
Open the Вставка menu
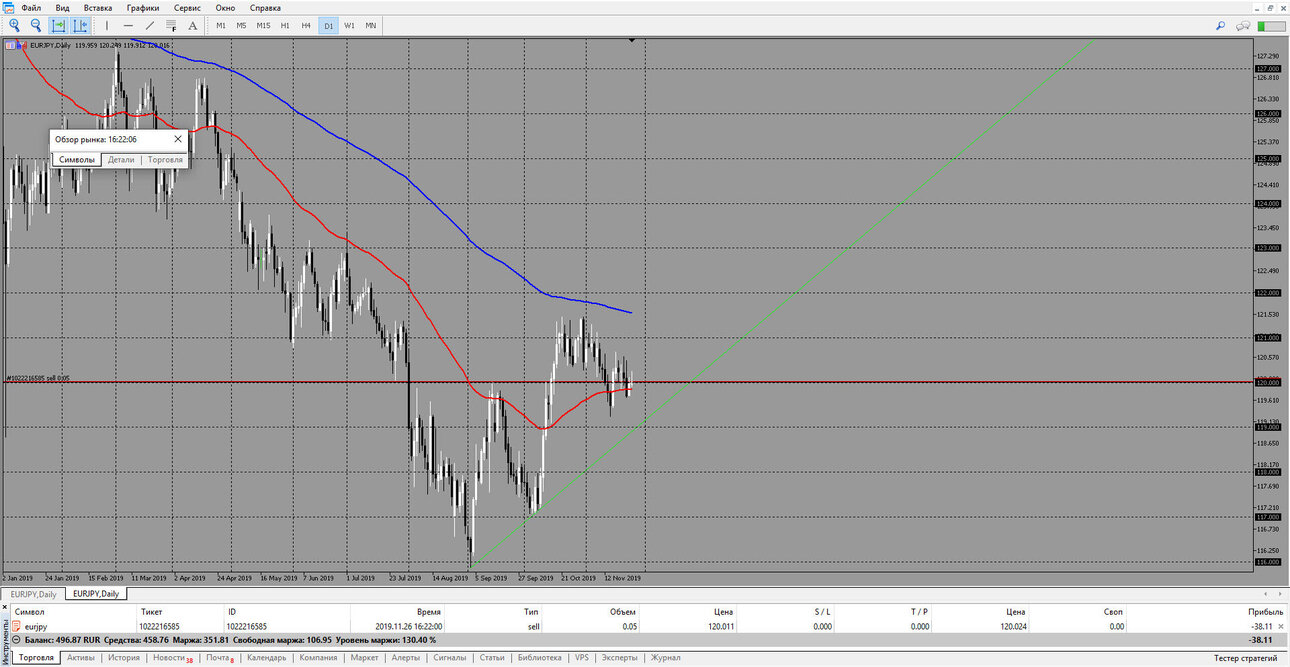(98, 7)
